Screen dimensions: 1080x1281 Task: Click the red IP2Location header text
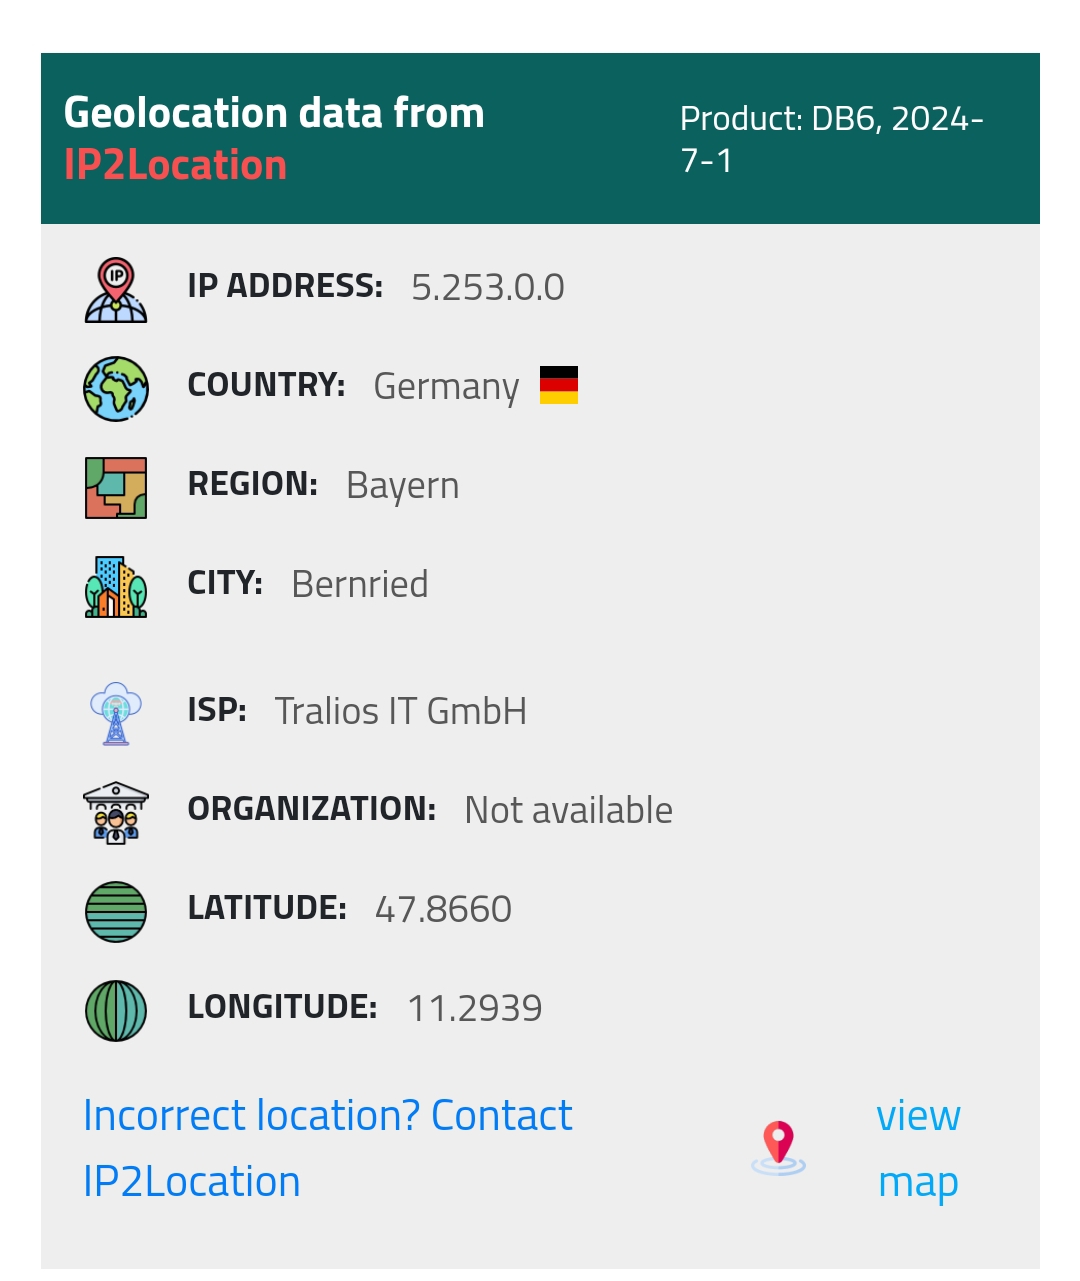175,165
